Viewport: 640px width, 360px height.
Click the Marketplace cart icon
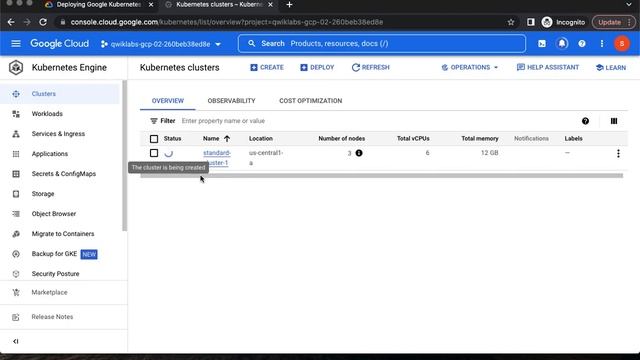(x=16, y=292)
